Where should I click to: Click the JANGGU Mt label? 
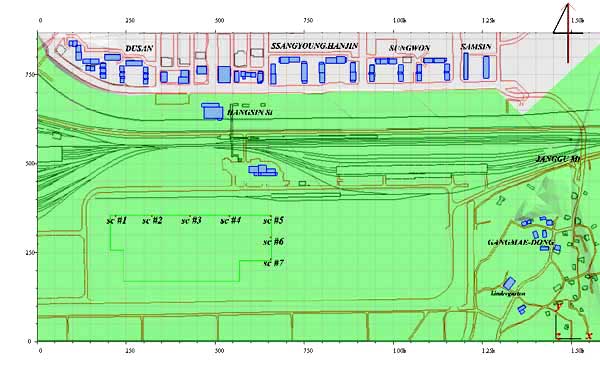pyautogui.click(x=558, y=159)
